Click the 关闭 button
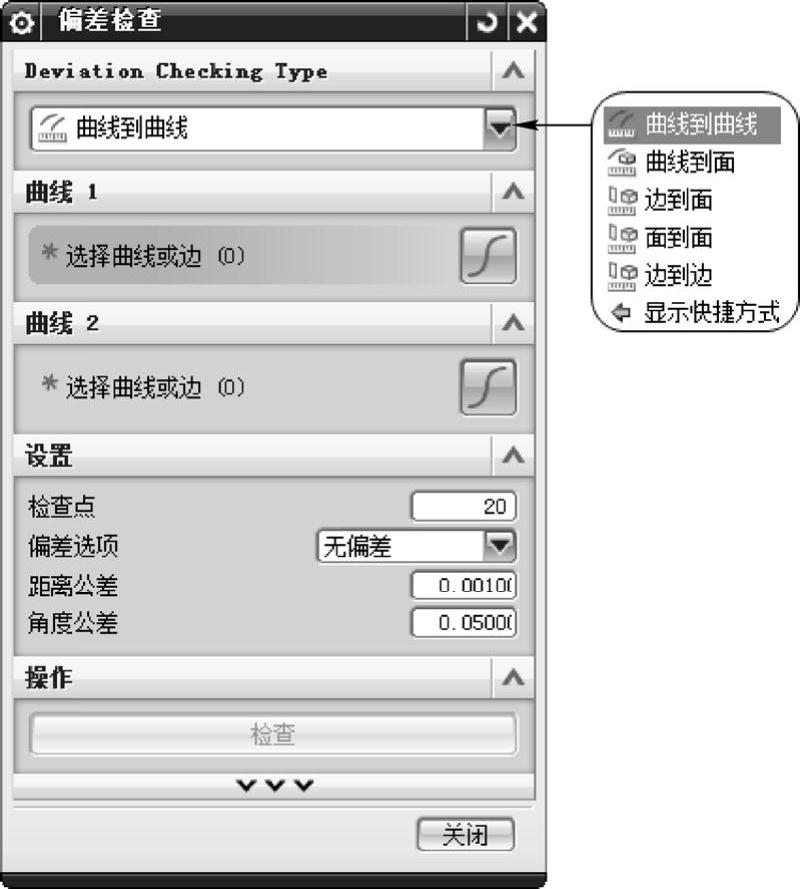This screenshot has width=800, height=889. (x=465, y=835)
